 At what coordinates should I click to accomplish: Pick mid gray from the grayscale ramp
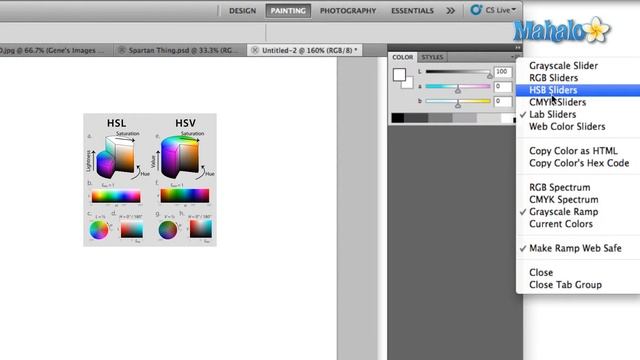[x=440, y=118]
